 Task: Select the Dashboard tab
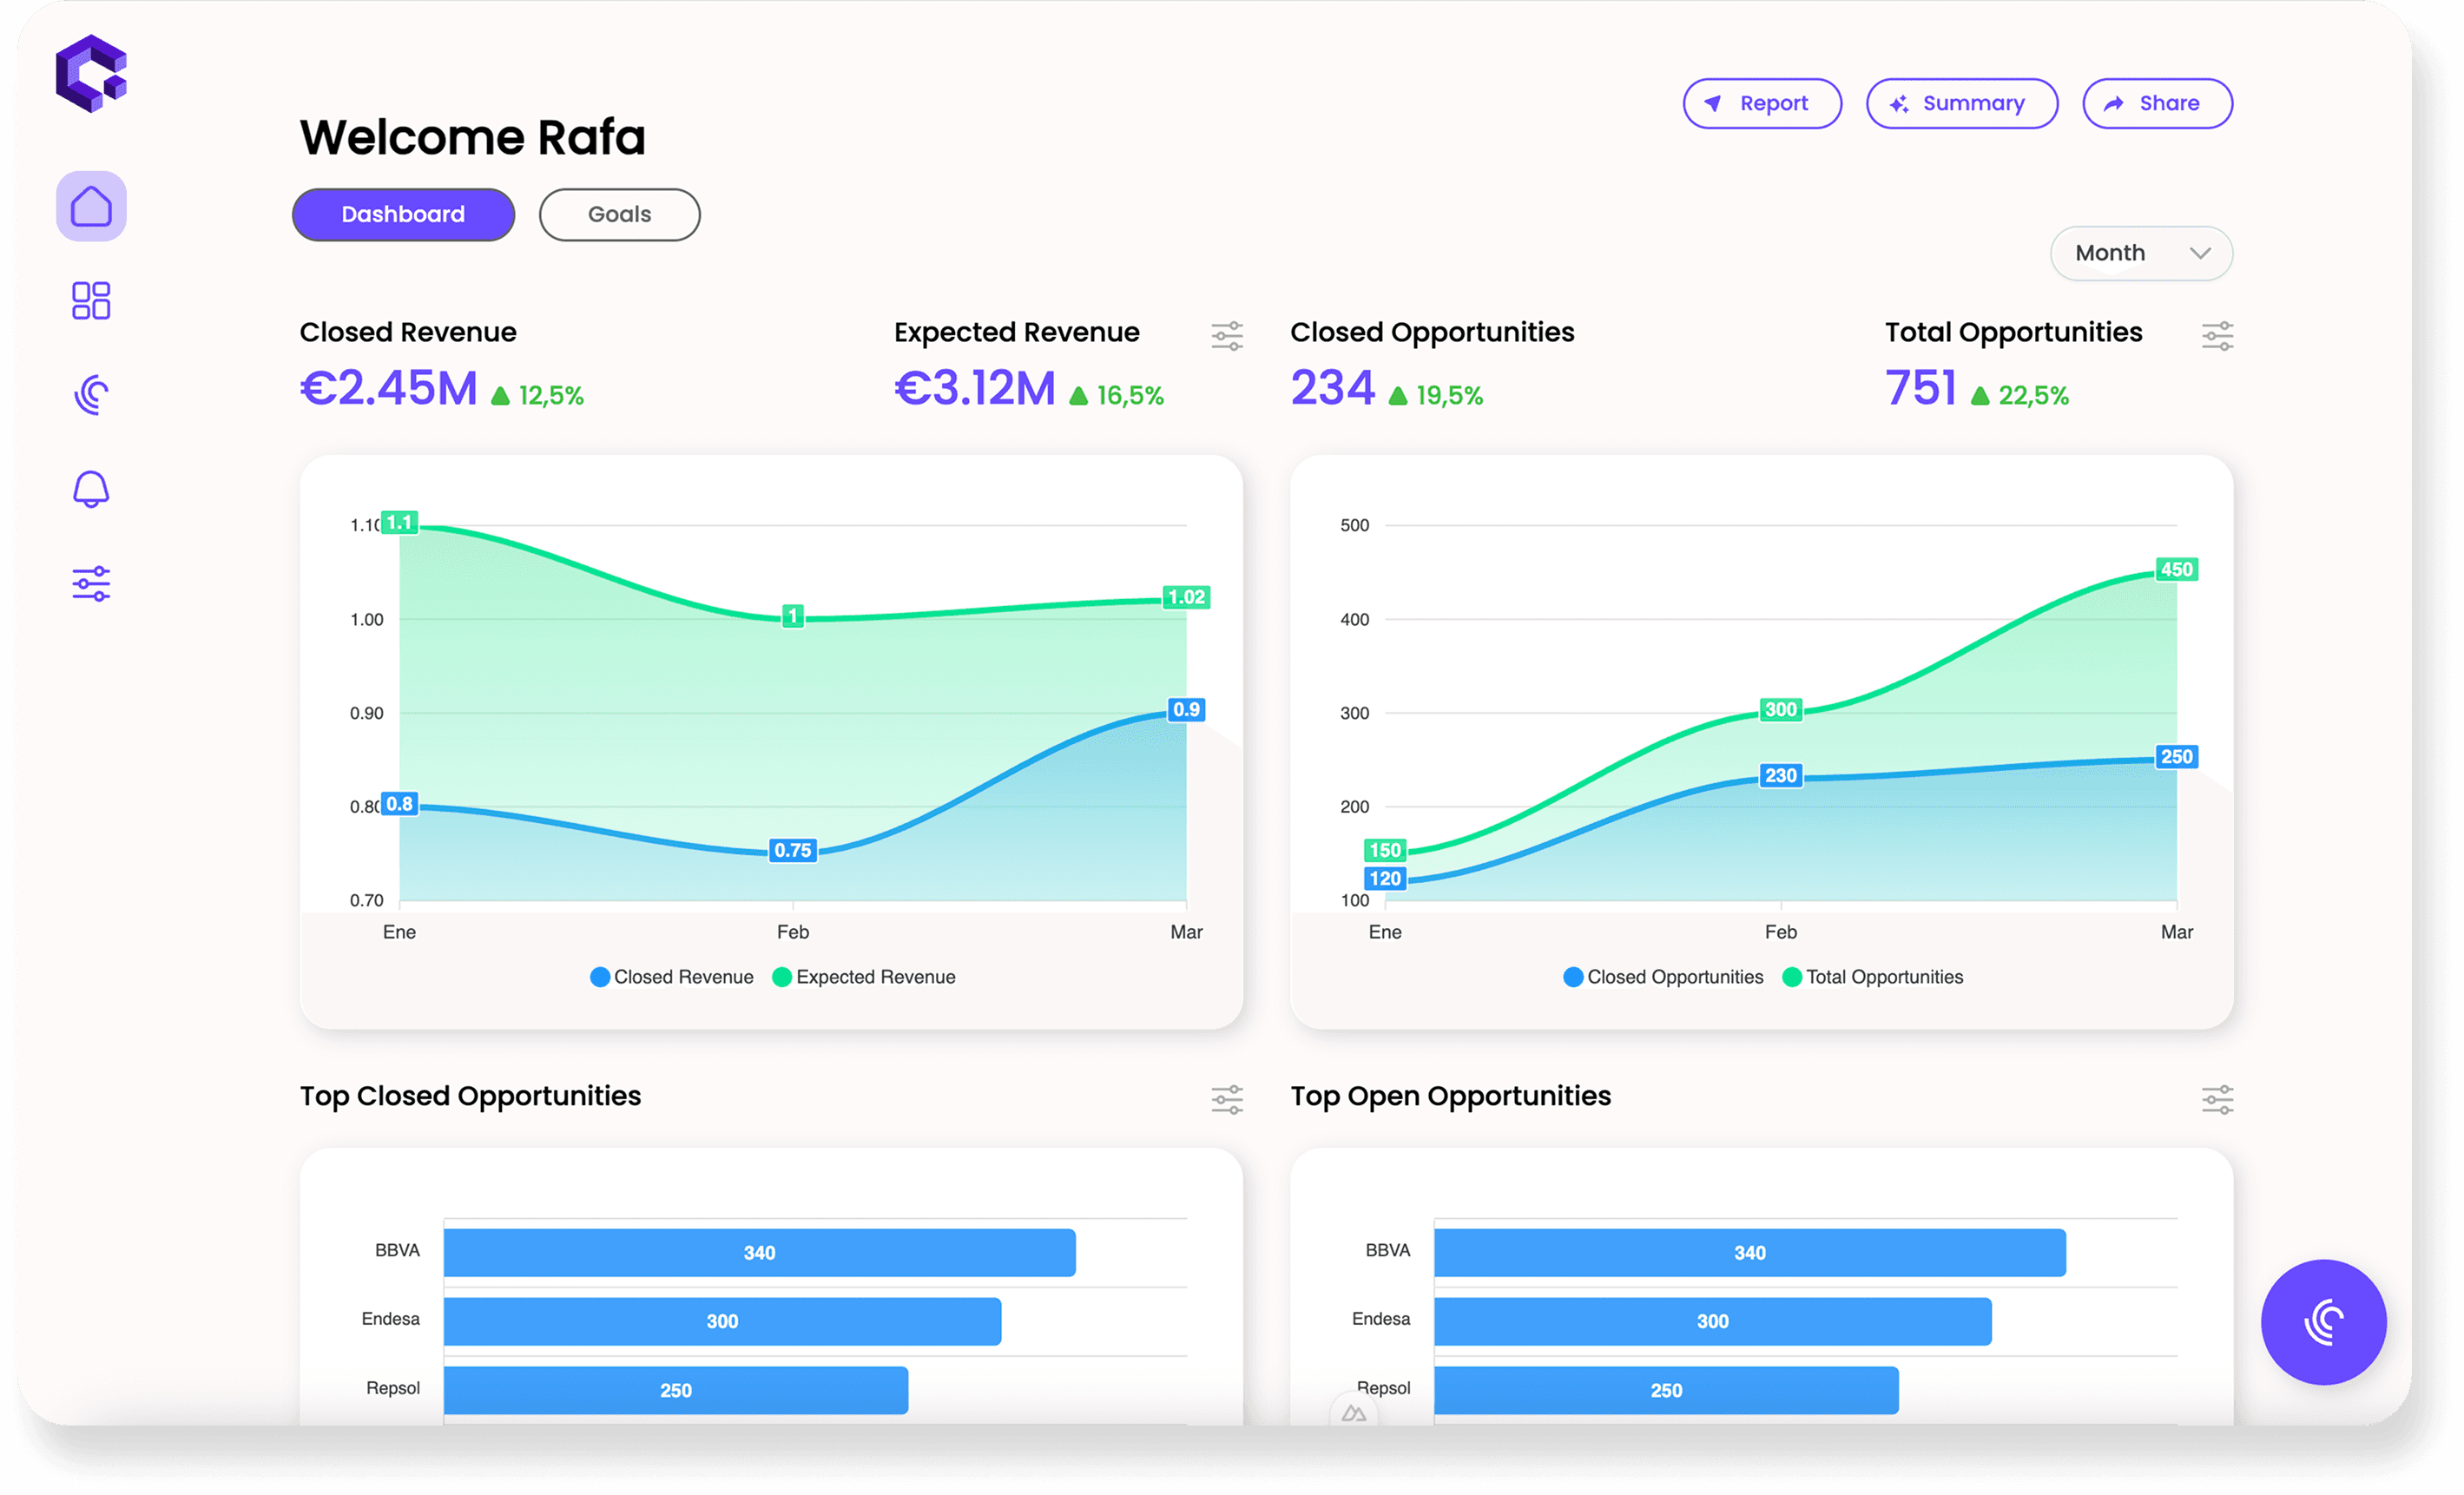(403, 214)
